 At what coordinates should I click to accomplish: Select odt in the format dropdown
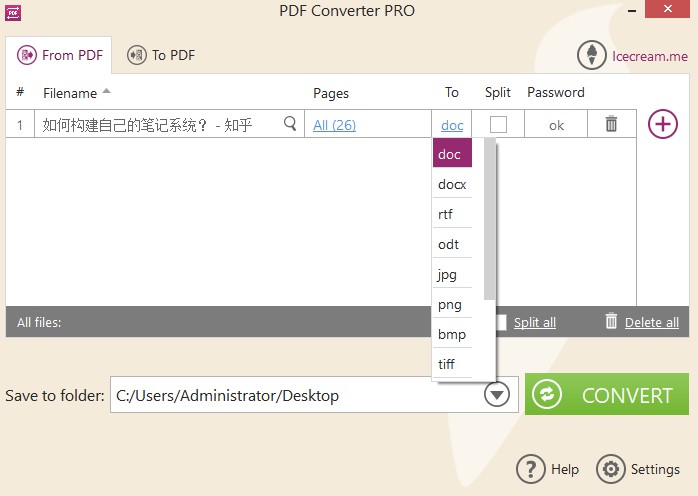pos(452,244)
